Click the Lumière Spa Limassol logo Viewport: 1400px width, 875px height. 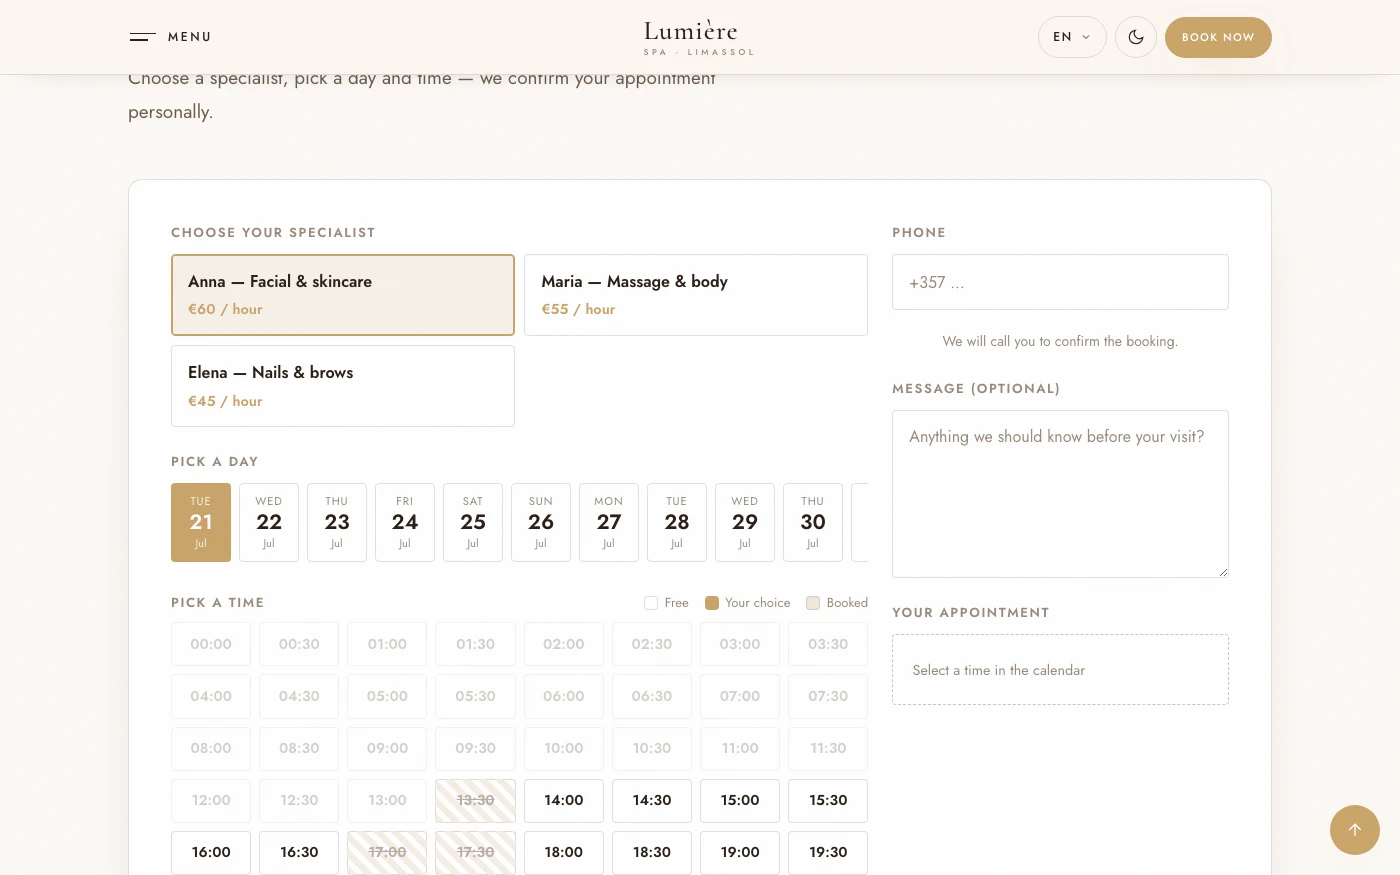point(699,37)
